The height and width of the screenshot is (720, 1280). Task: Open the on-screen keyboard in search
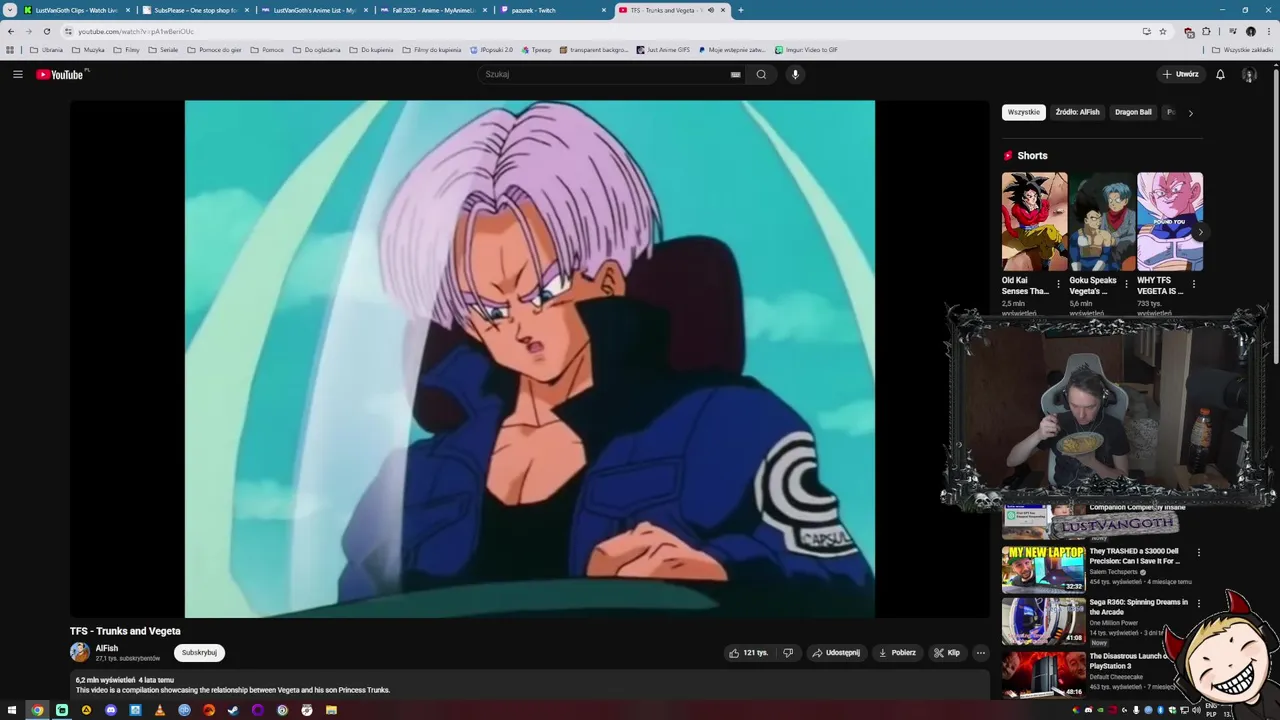click(735, 74)
